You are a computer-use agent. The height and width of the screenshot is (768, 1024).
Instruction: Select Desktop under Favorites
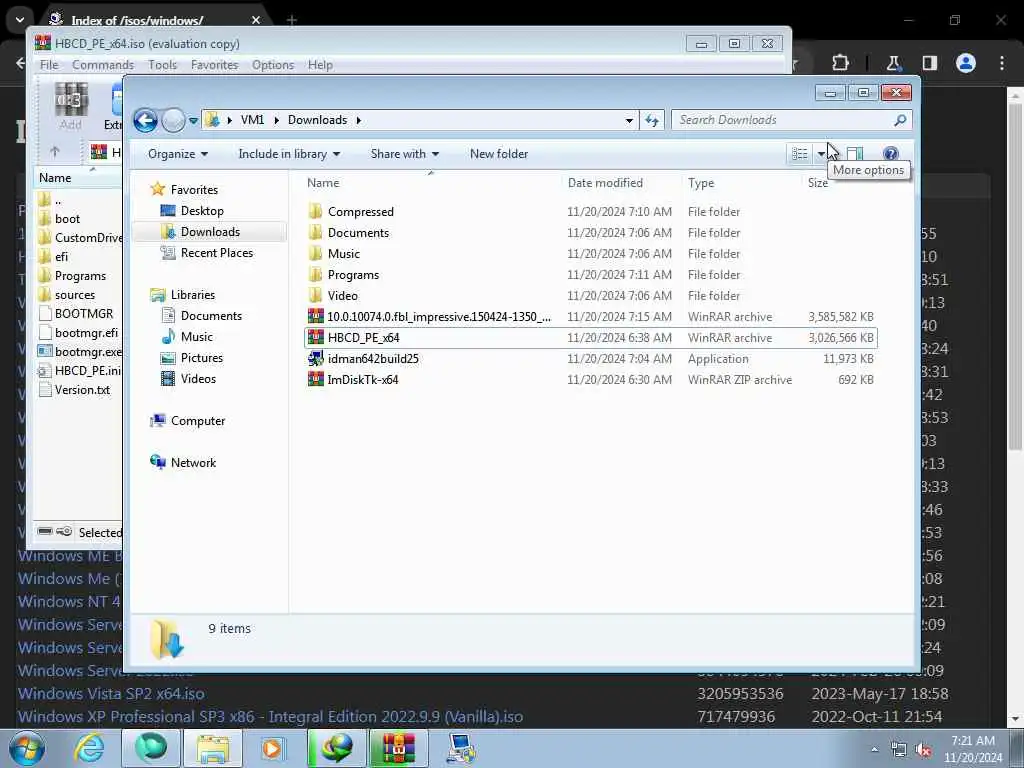pyautogui.click(x=202, y=211)
